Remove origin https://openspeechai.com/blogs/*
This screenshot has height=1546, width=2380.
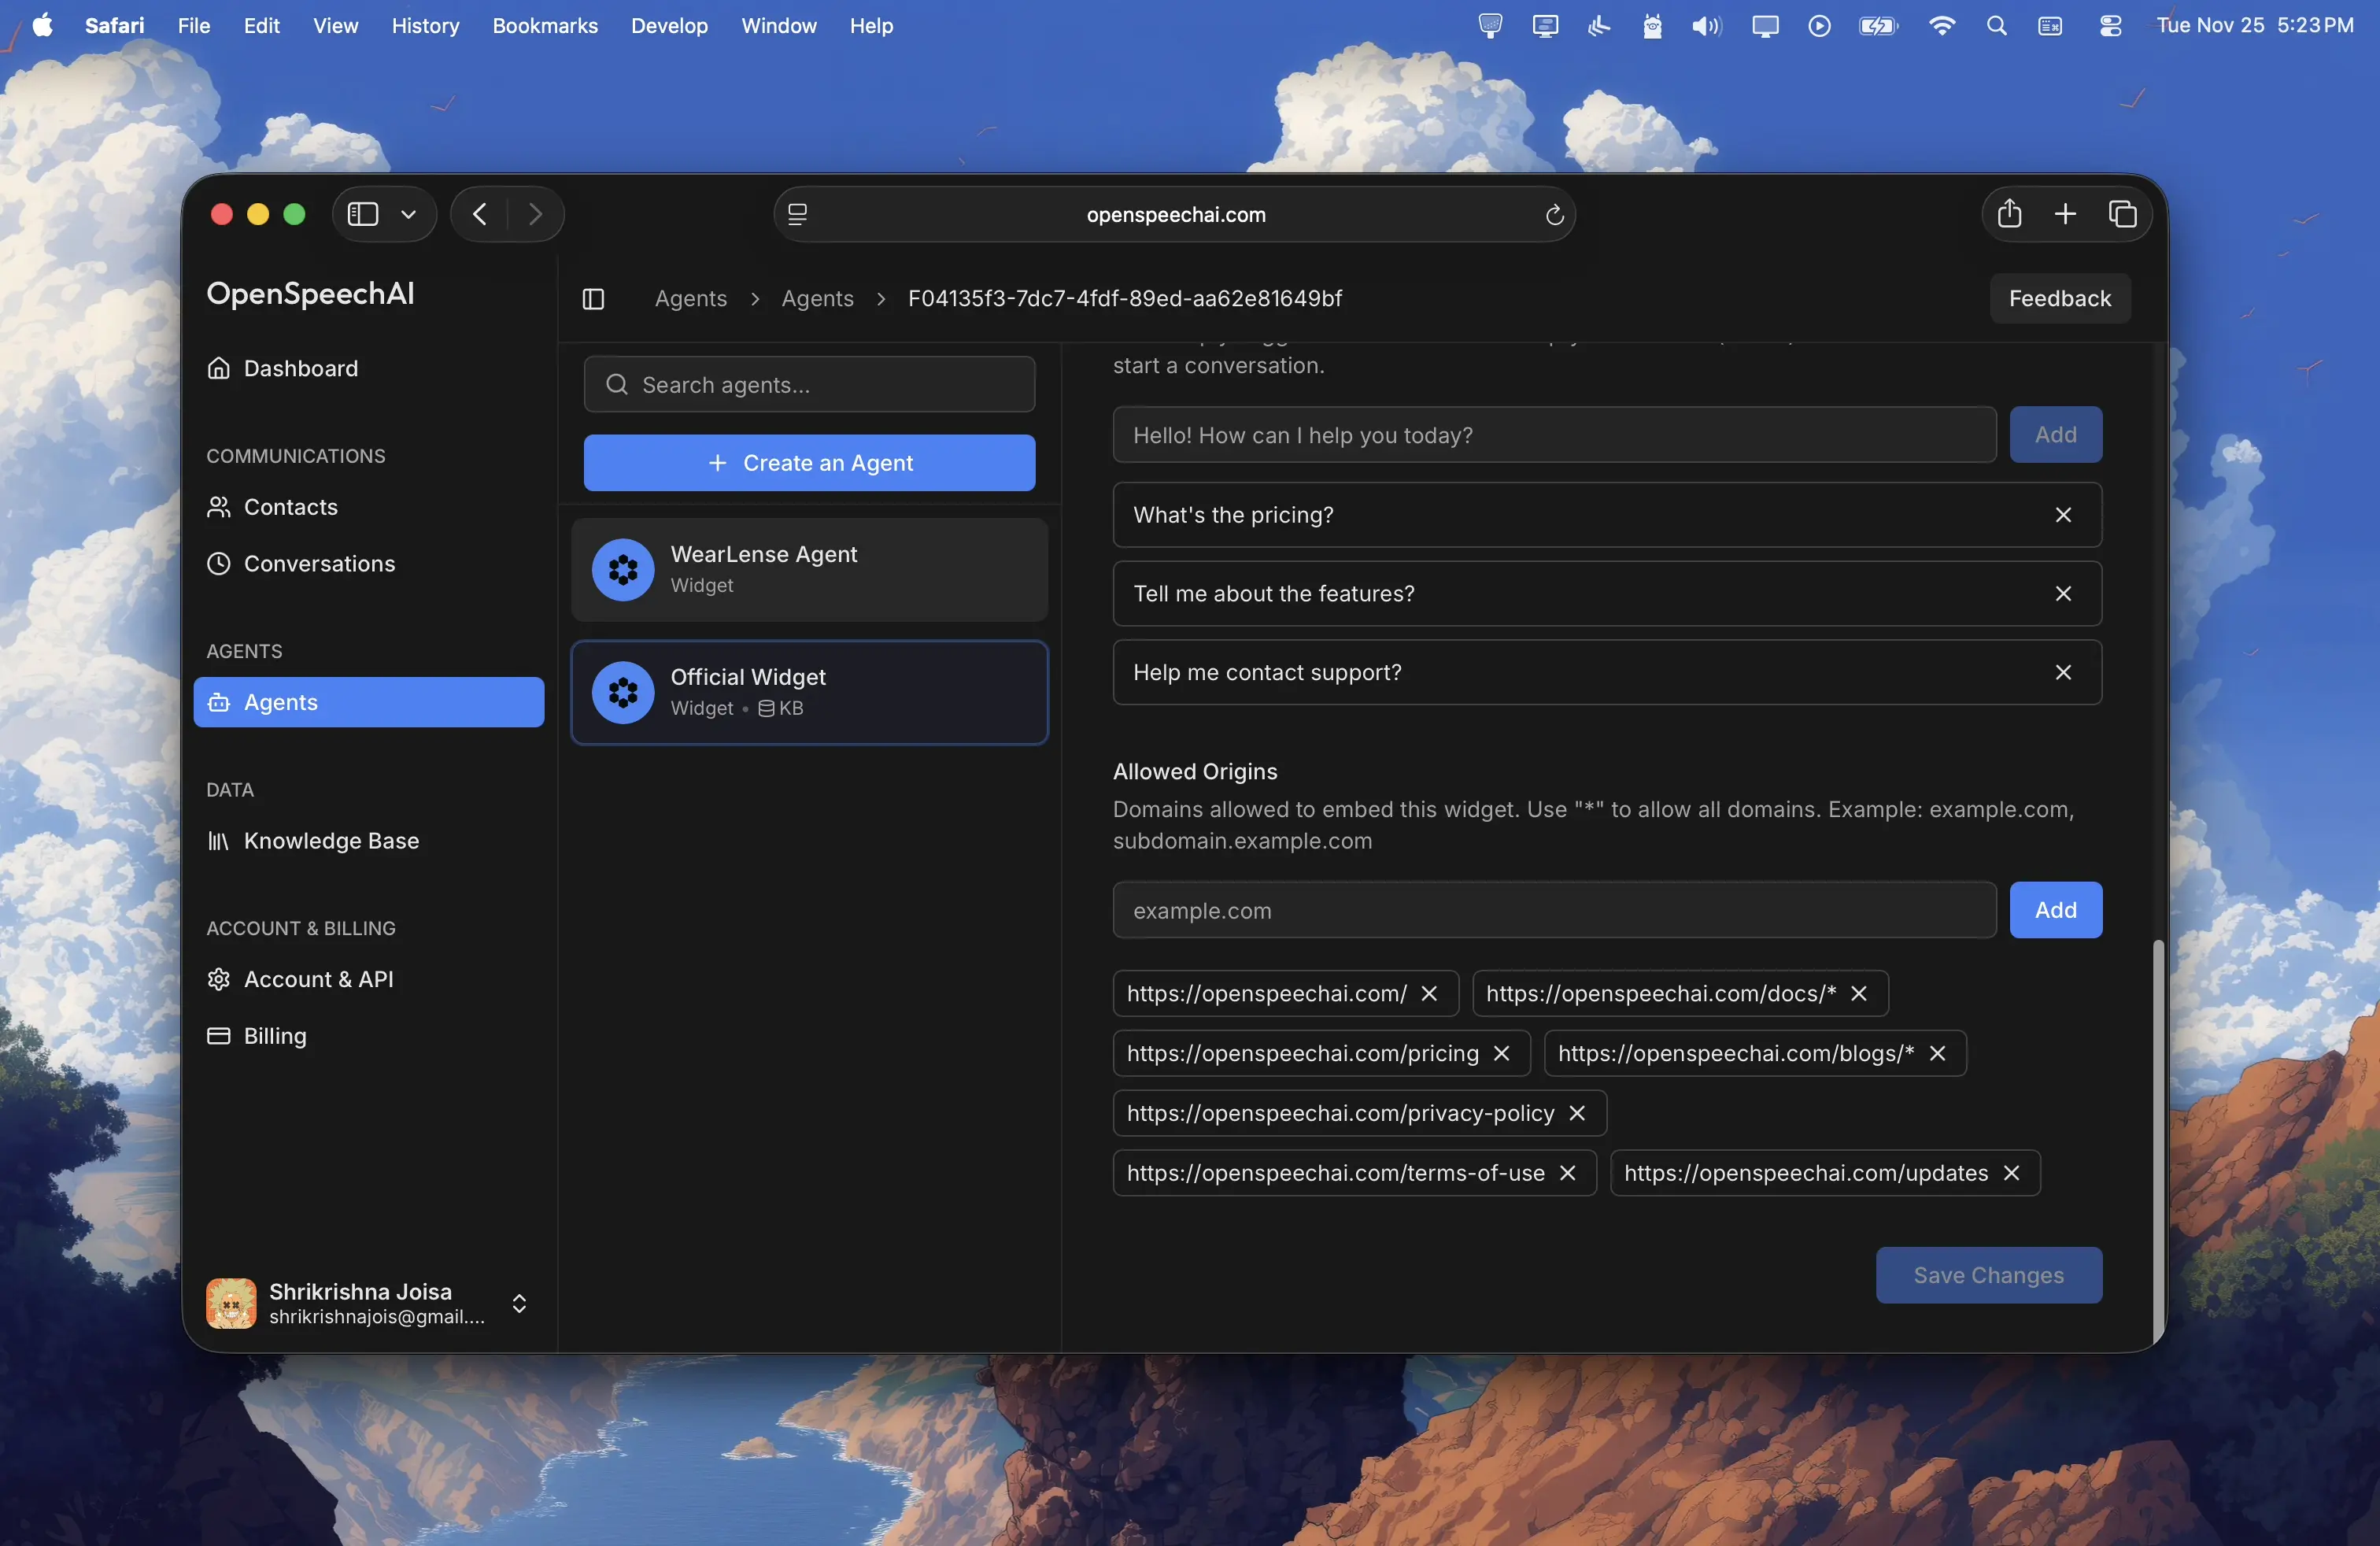click(x=1937, y=1054)
